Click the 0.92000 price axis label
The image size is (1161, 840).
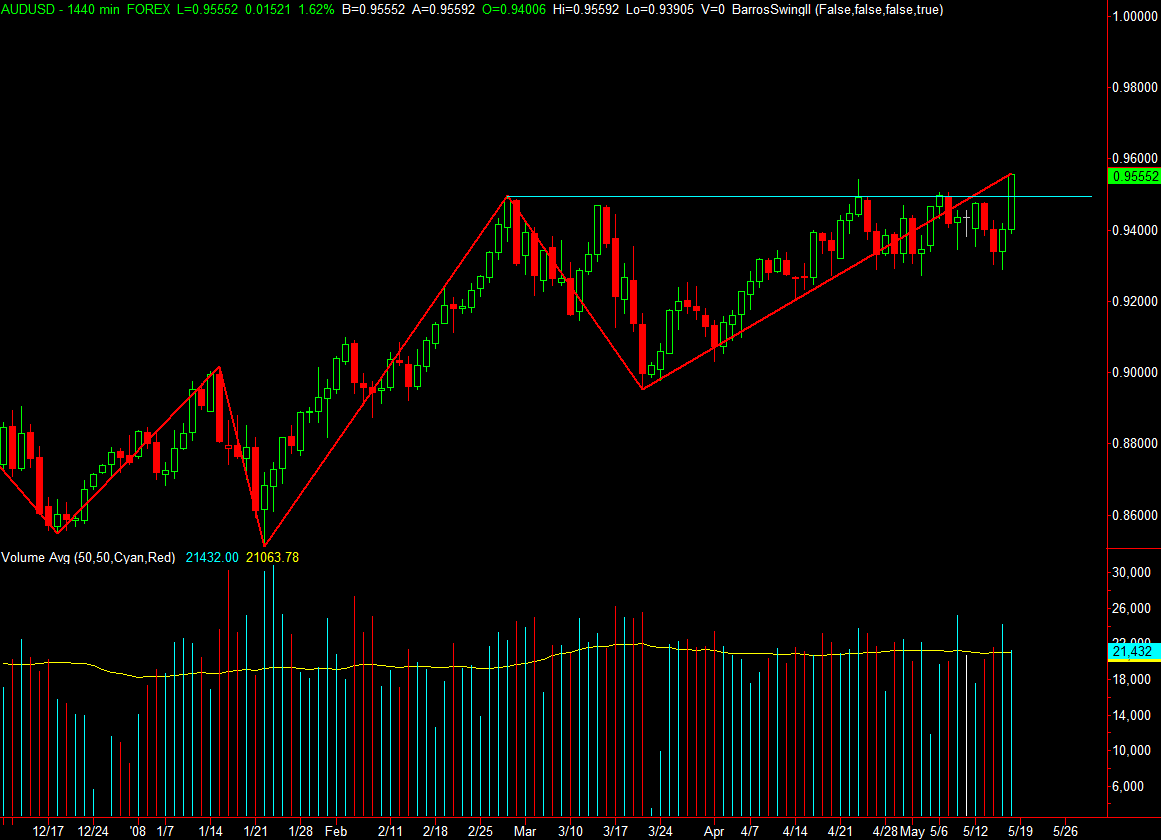(1135, 301)
